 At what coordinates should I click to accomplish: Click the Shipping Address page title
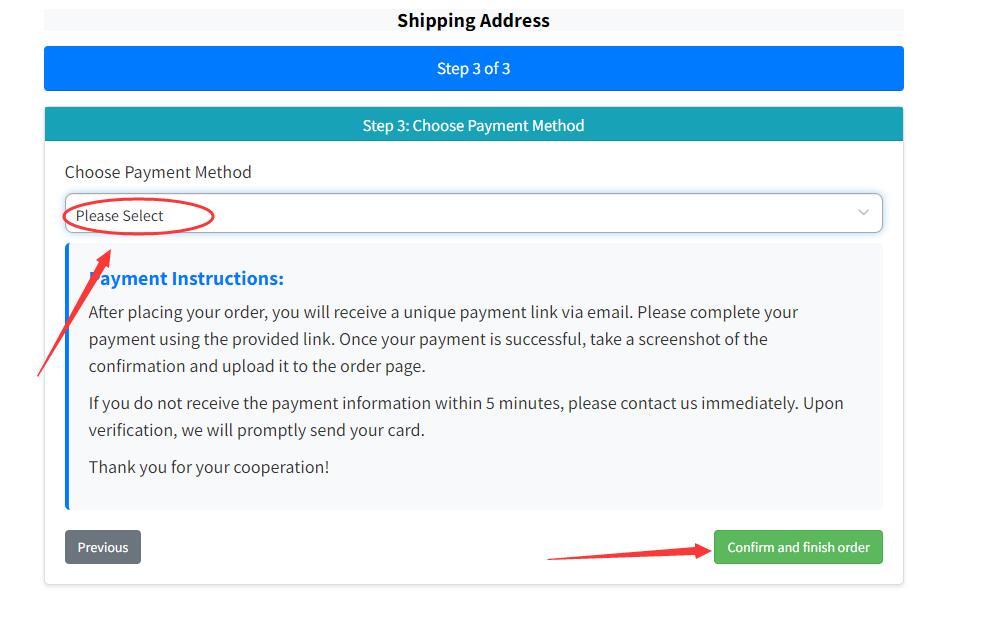pos(473,20)
